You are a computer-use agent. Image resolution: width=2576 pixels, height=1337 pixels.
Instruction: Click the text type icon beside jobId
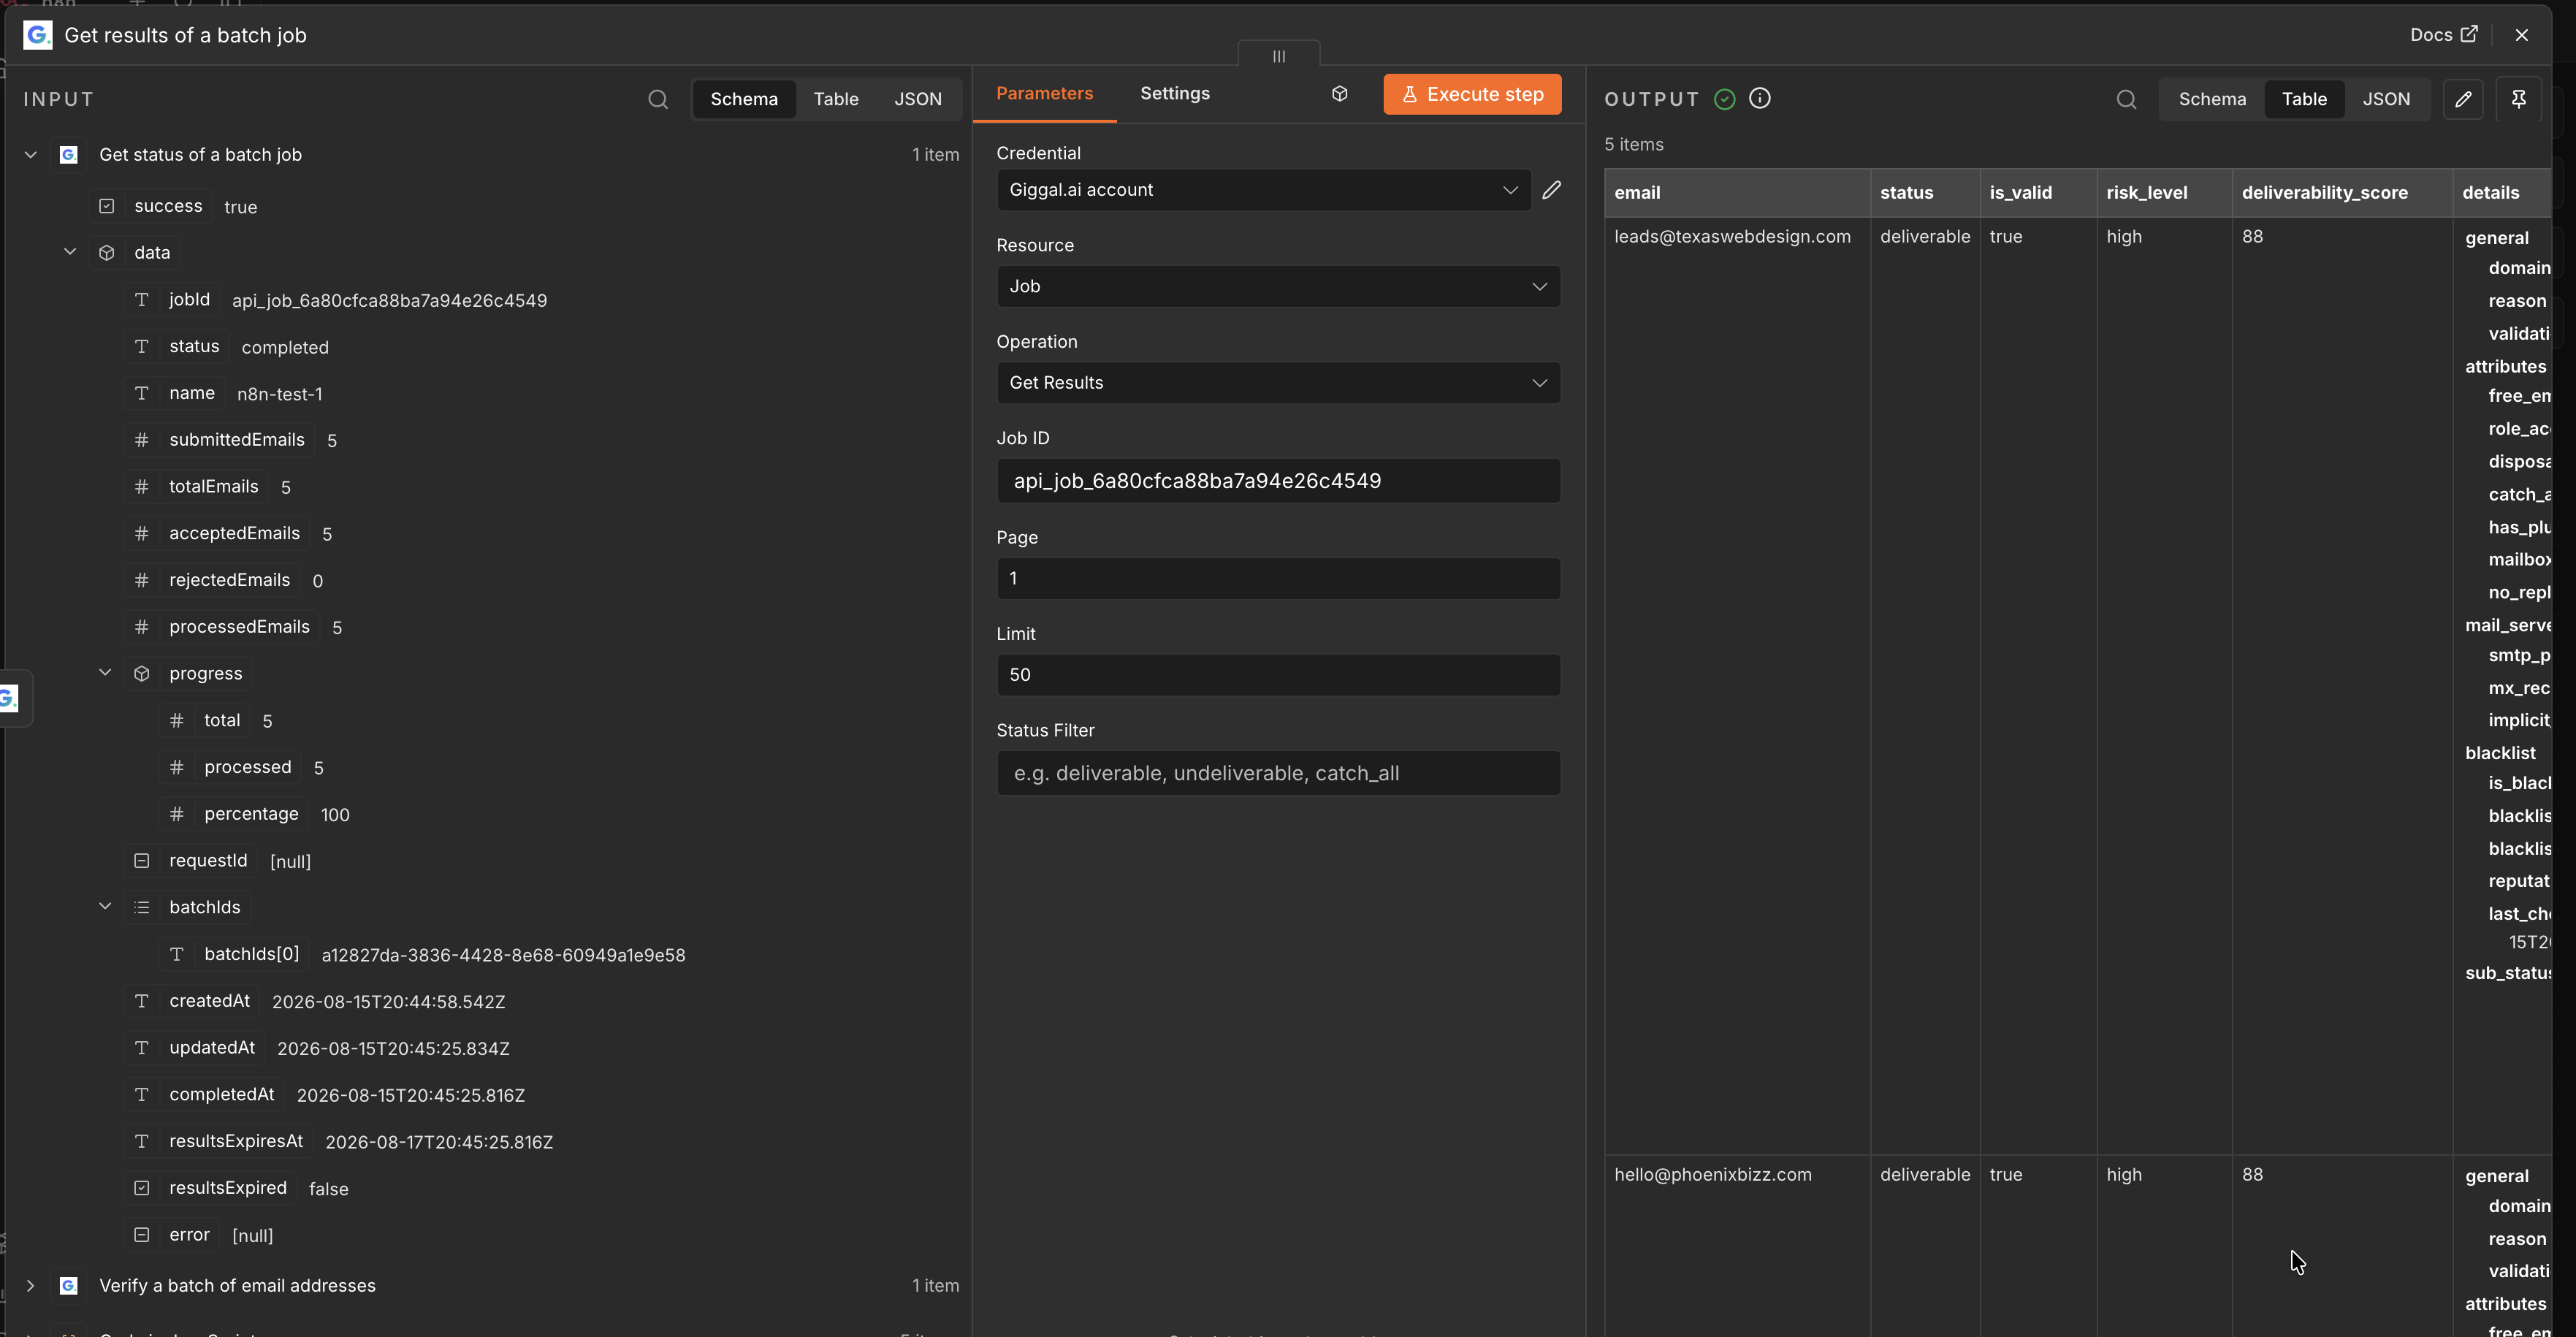[142, 300]
